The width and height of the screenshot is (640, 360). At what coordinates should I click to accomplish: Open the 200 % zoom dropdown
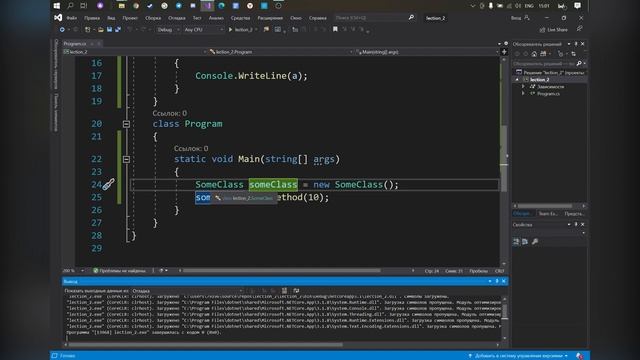(x=73, y=271)
